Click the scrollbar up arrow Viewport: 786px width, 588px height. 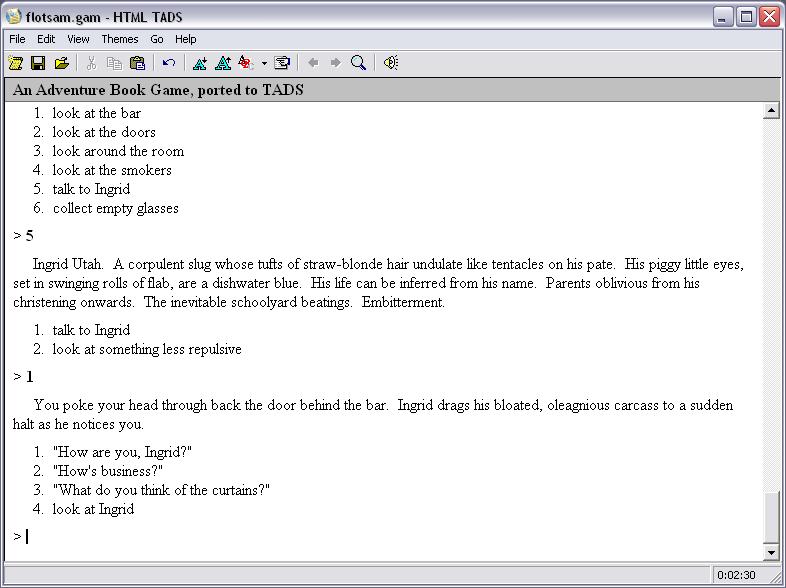pyautogui.click(x=771, y=110)
